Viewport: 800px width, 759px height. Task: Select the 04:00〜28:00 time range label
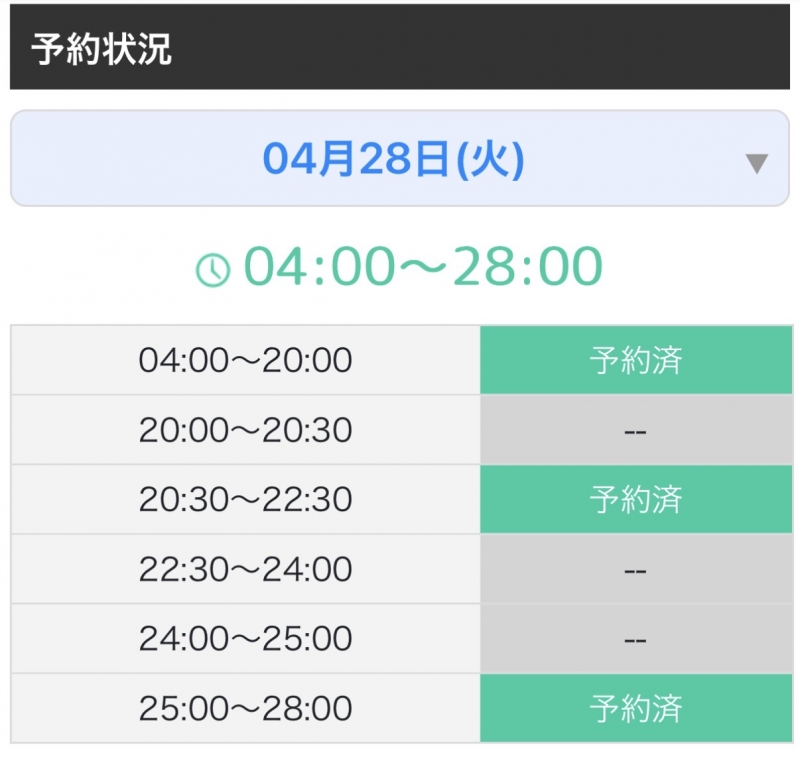(x=420, y=263)
